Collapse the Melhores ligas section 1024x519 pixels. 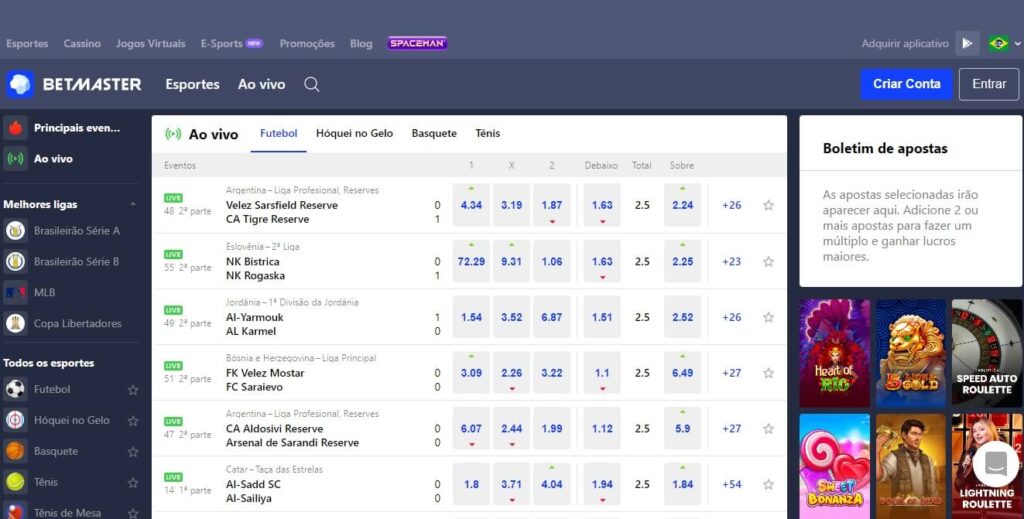(x=133, y=204)
